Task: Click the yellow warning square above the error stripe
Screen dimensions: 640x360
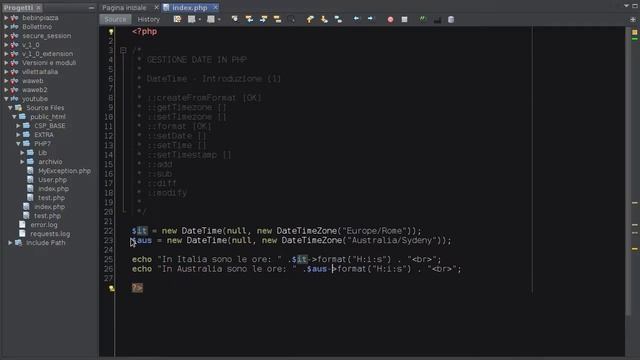Action: click(x=634, y=32)
